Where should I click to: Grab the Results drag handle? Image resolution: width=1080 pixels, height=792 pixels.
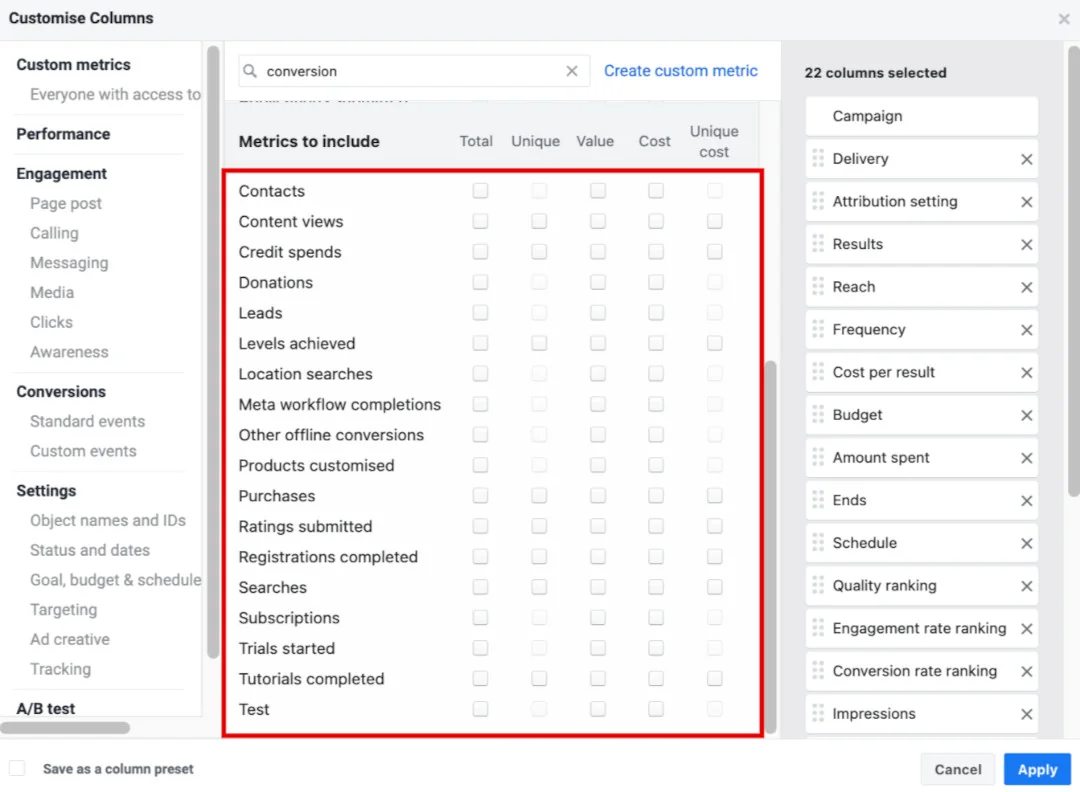tap(818, 244)
